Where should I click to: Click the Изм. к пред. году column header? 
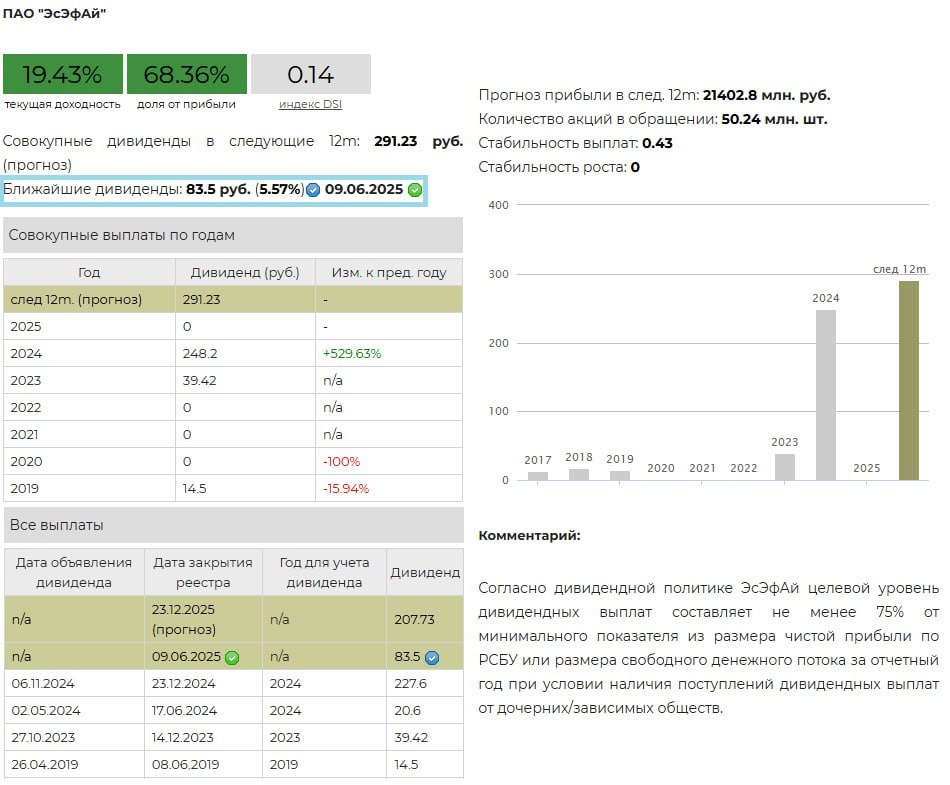click(x=389, y=272)
